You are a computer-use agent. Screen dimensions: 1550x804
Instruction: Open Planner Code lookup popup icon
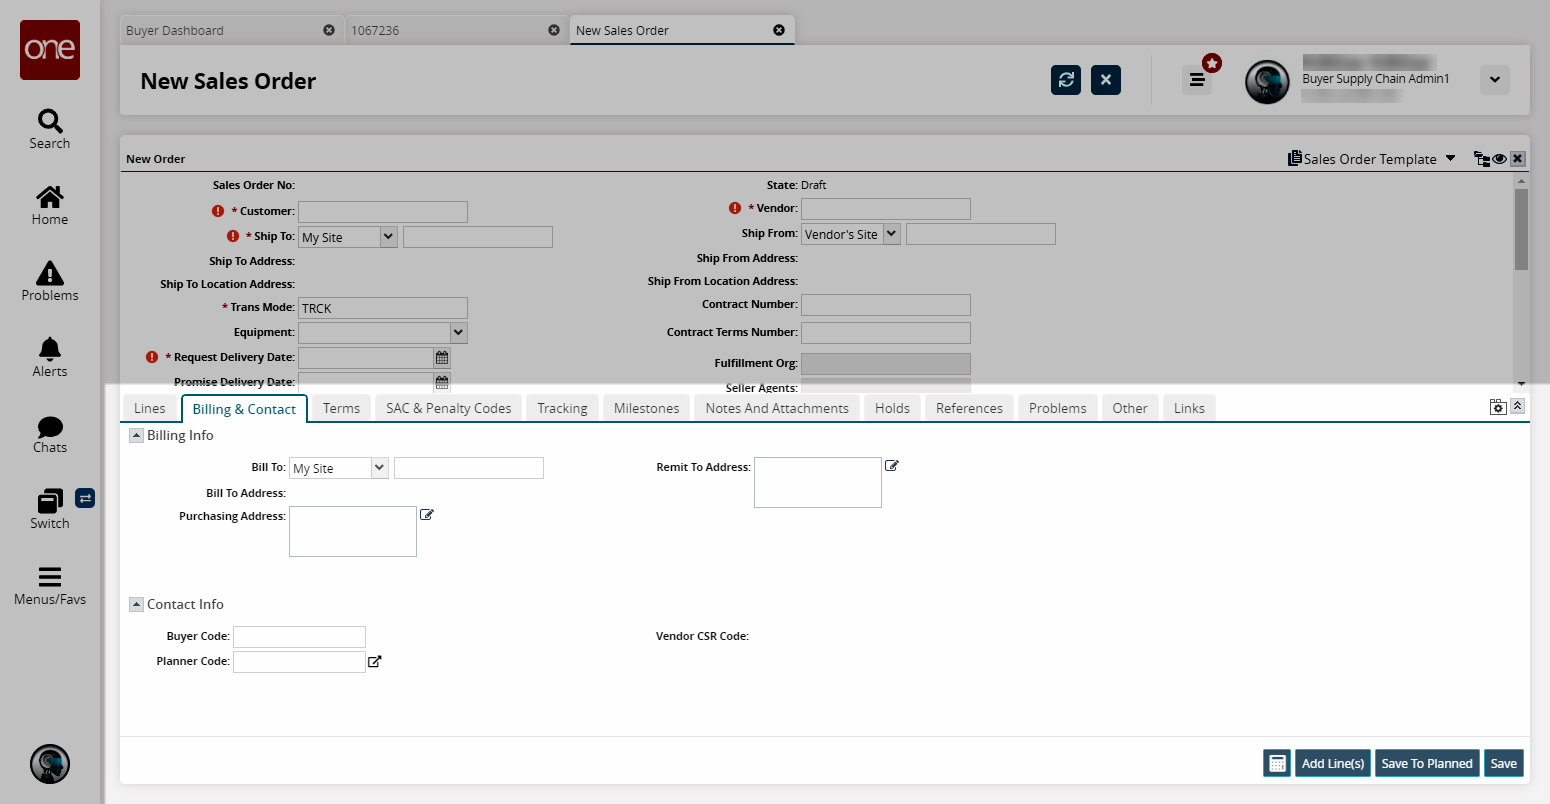375,662
